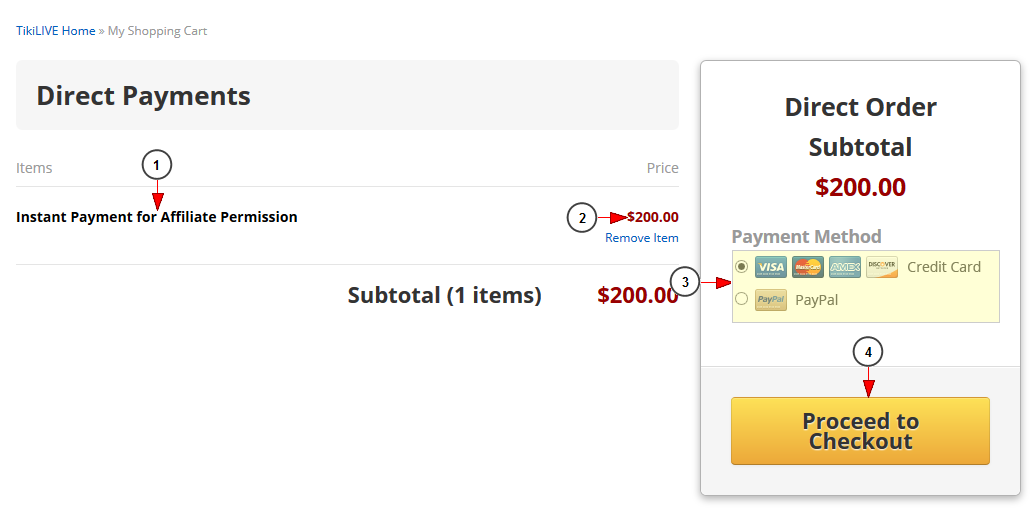Go to TikiLIVE Home breadcrumb
Screen dimensions: 1033x520
click(x=56, y=31)
